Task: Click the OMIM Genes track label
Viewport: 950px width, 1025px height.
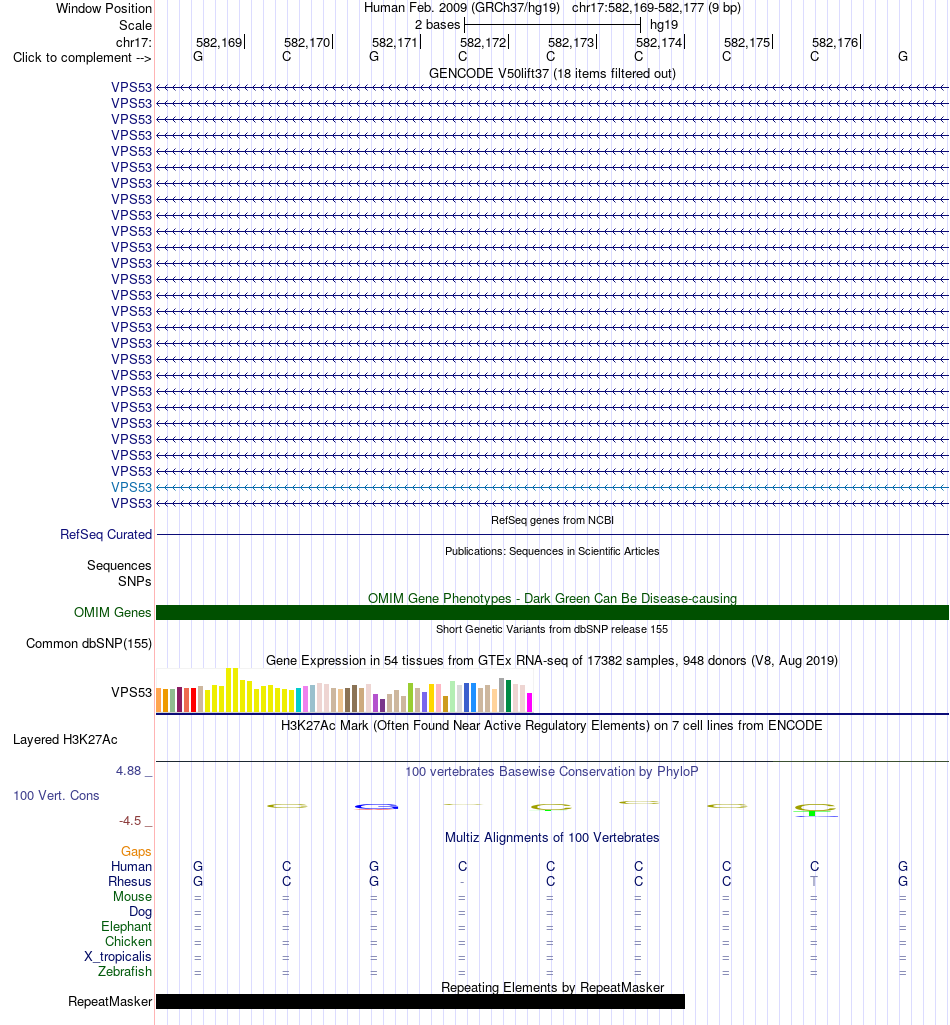Action: coord(112,612)
